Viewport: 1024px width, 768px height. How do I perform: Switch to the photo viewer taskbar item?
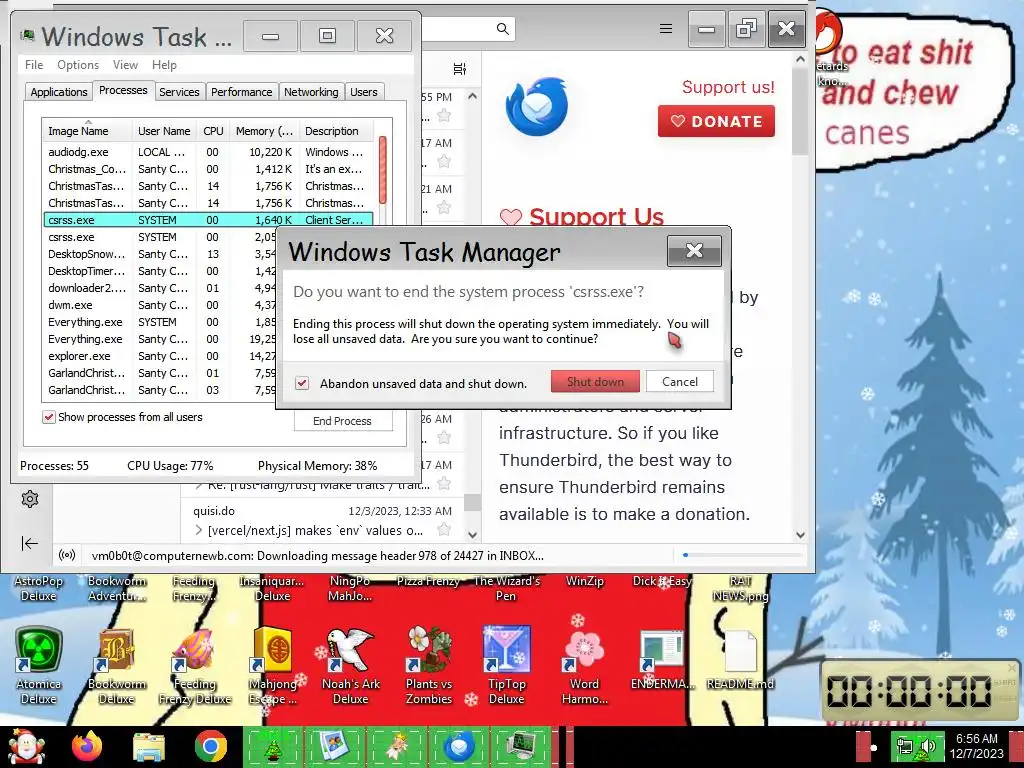pyautogui.click(x=335, y=747)
